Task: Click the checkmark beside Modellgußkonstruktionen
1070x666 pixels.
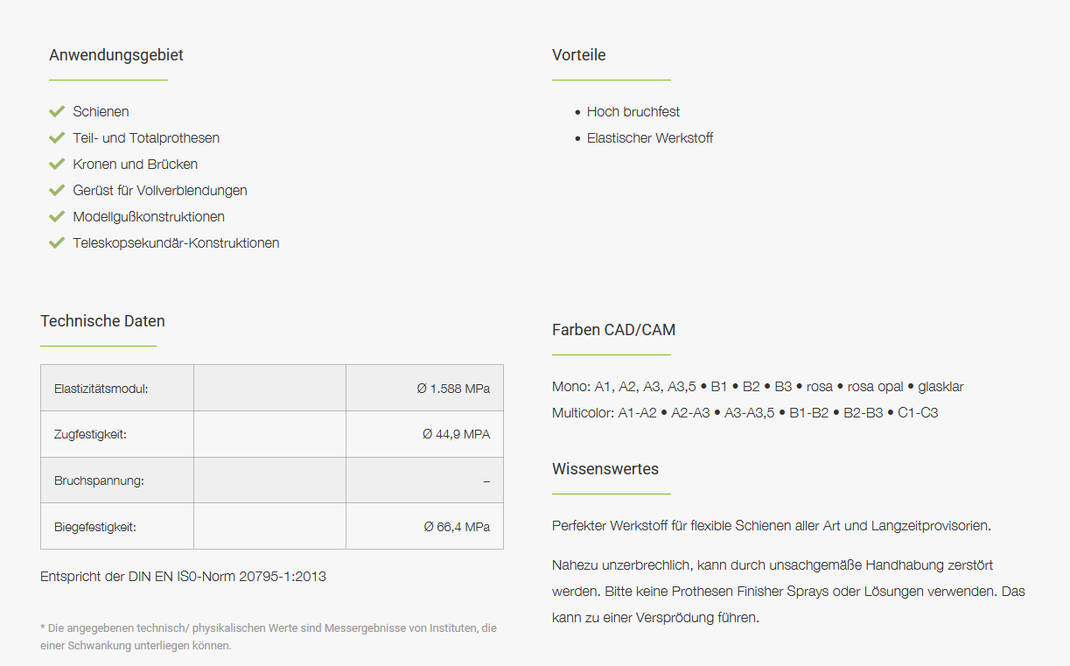Action: point(57,216)
